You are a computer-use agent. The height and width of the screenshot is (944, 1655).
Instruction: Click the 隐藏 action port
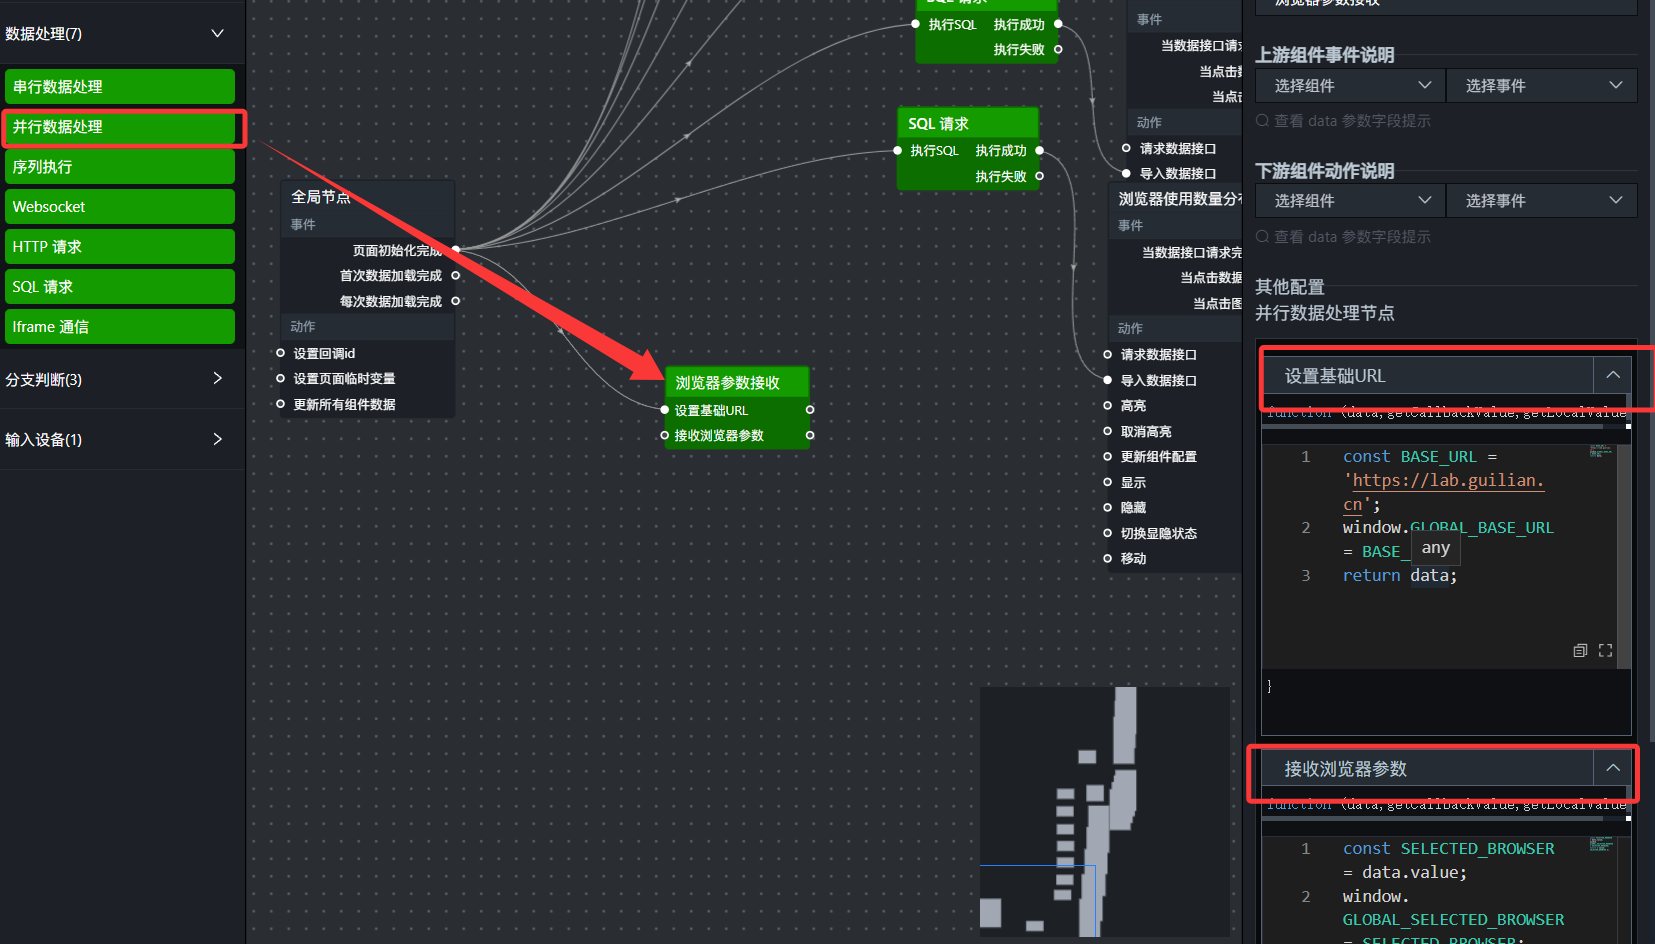(x=1108, y=508)
